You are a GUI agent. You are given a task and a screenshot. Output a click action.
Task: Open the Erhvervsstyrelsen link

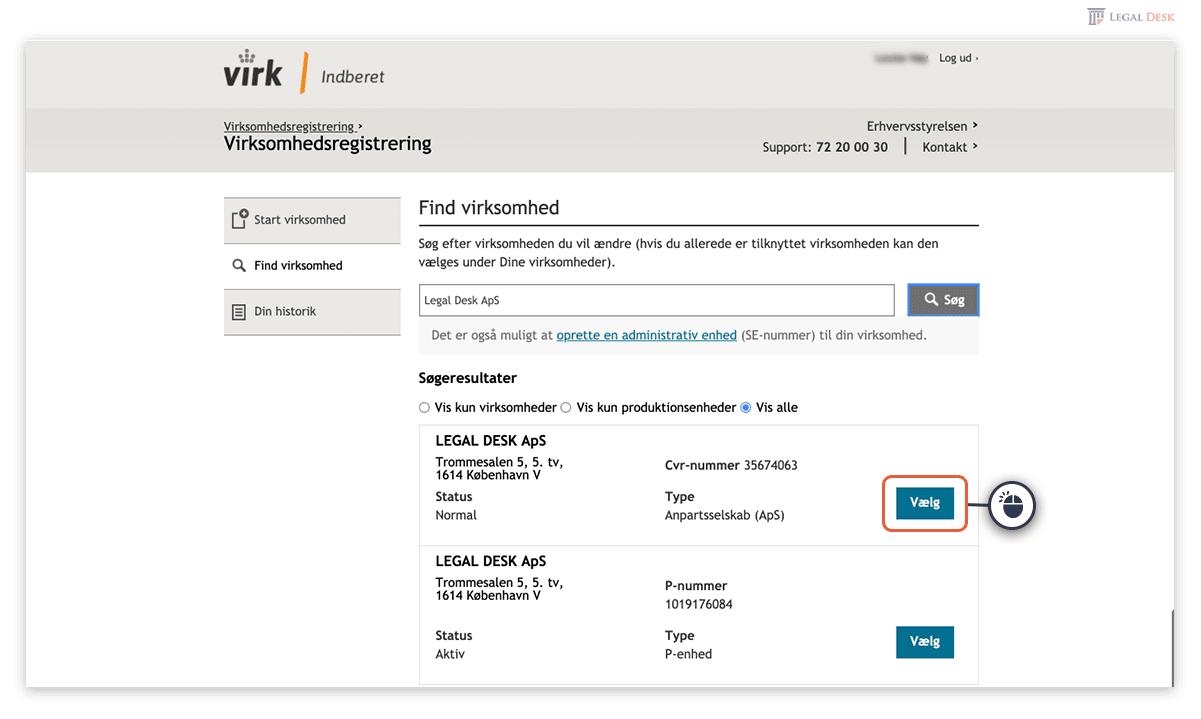[x=922, y=126]
